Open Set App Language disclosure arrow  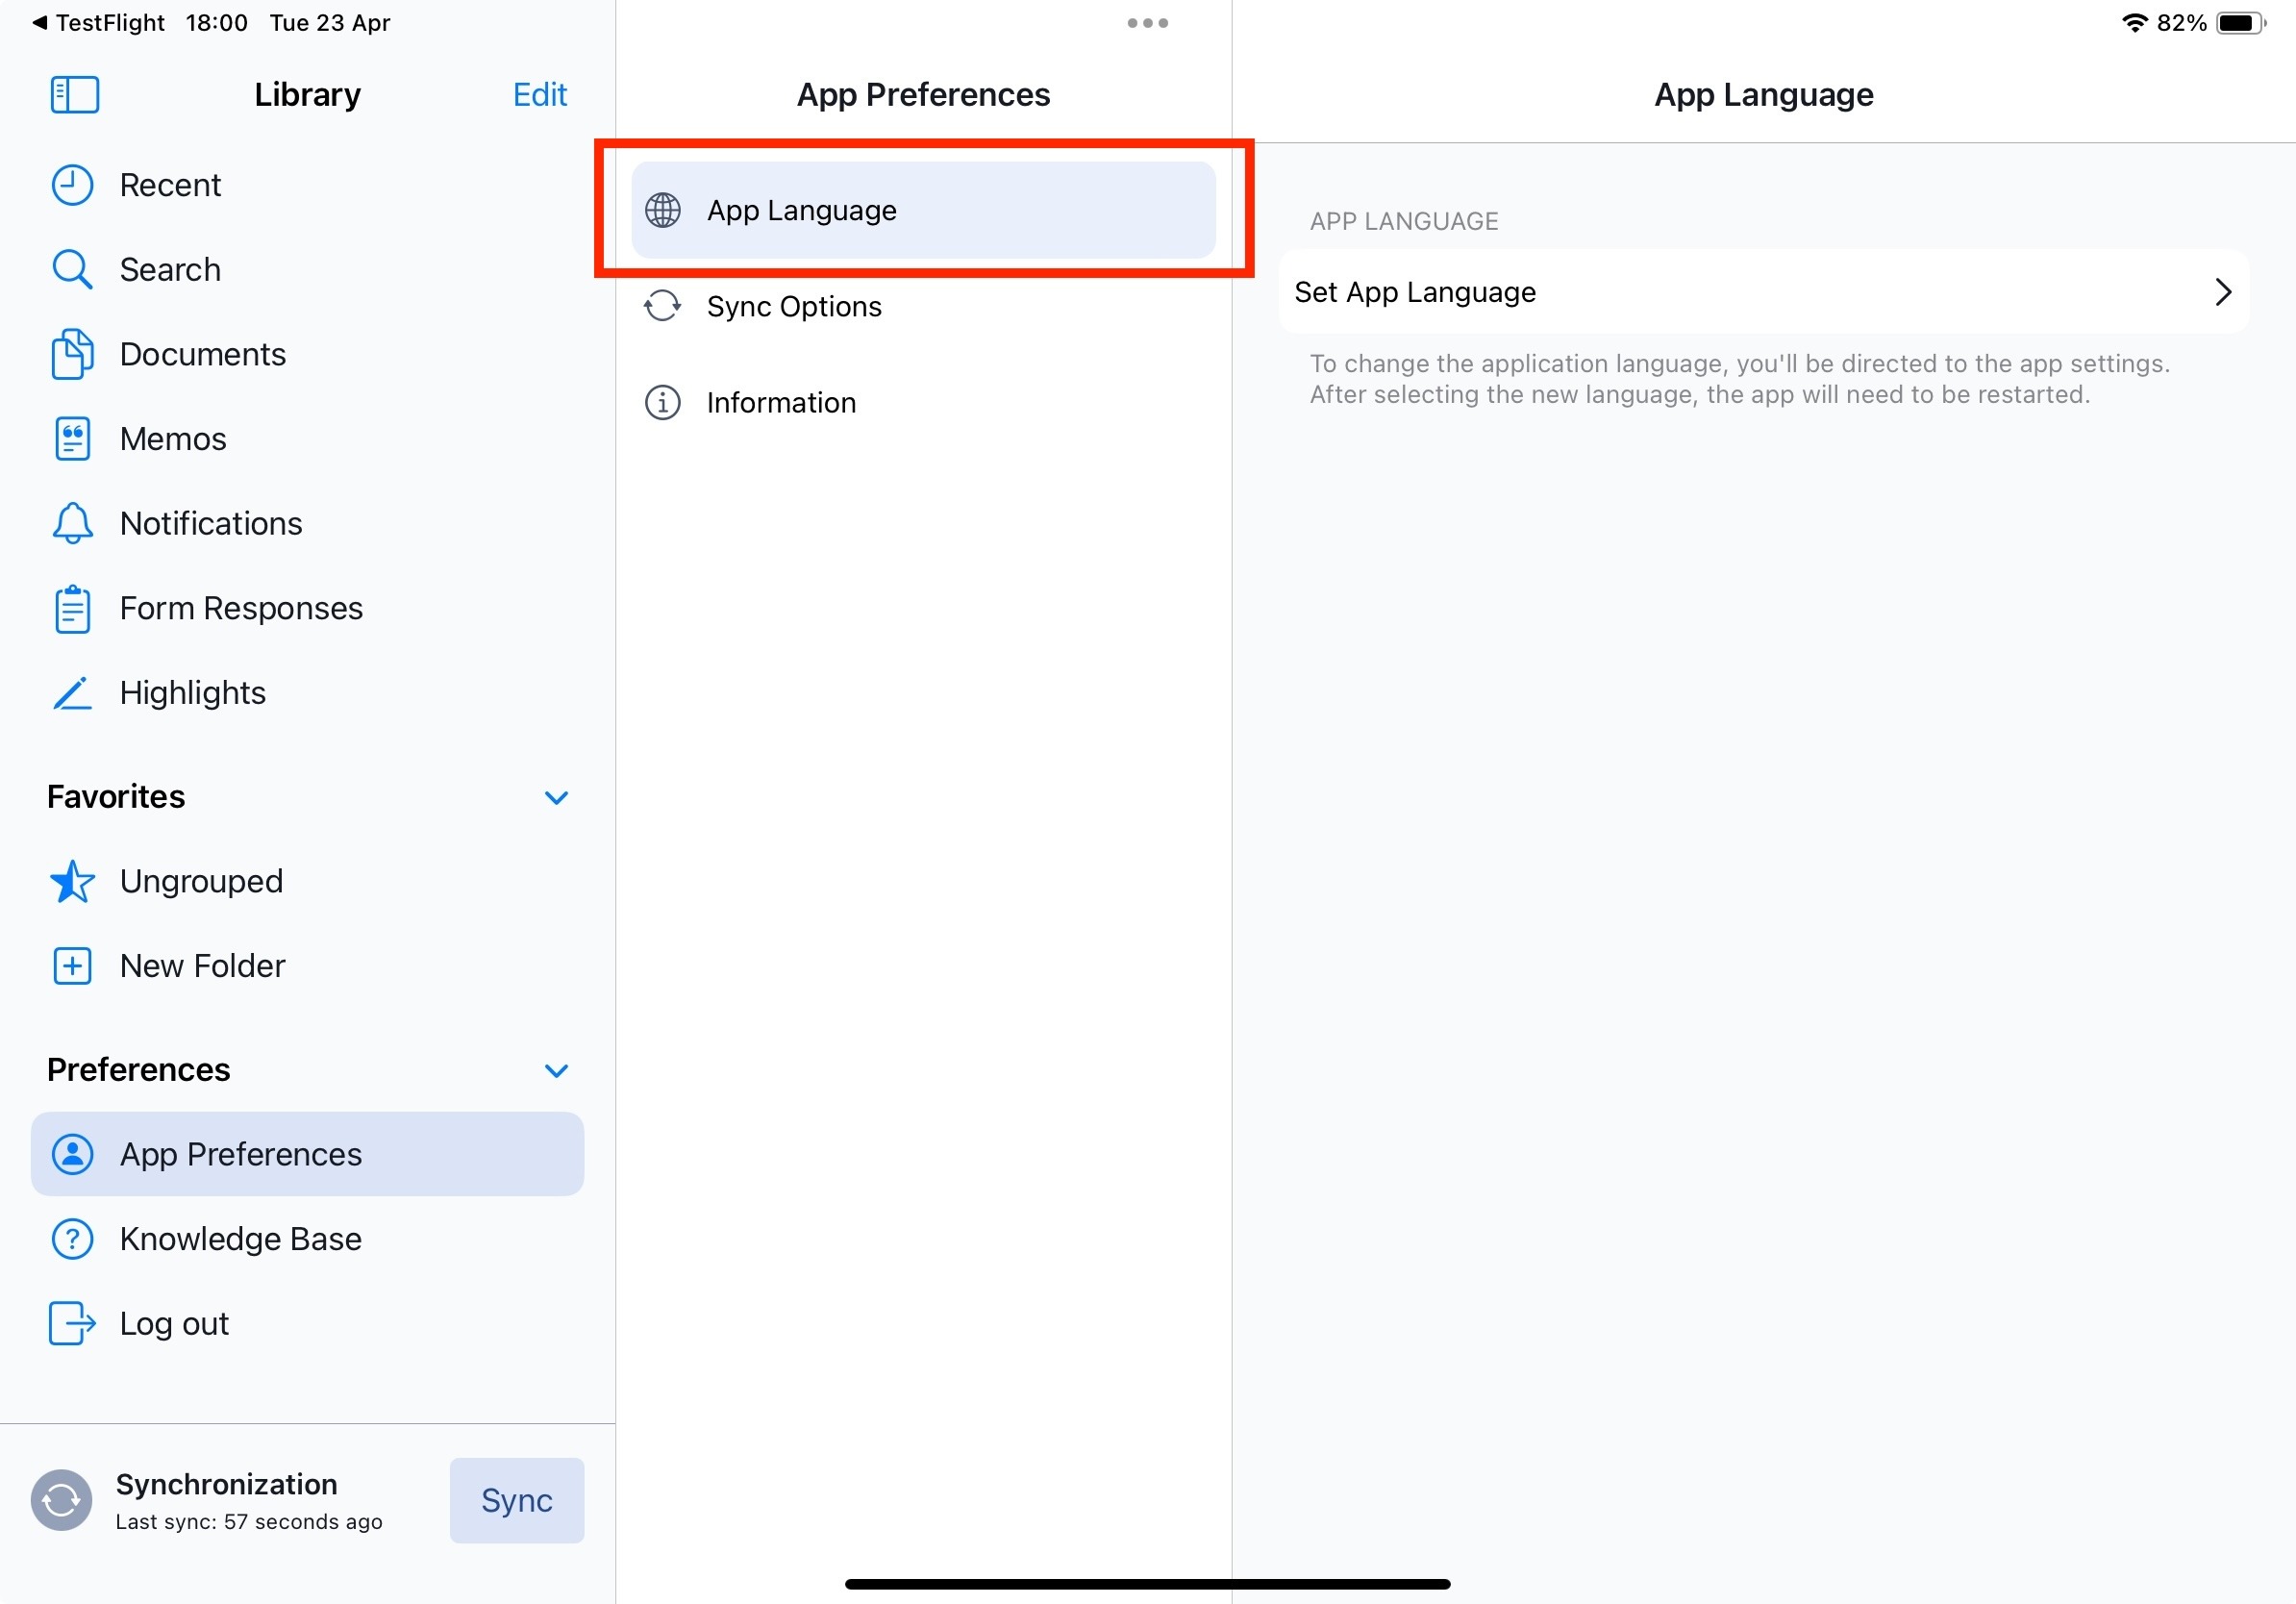[2222, 292]
